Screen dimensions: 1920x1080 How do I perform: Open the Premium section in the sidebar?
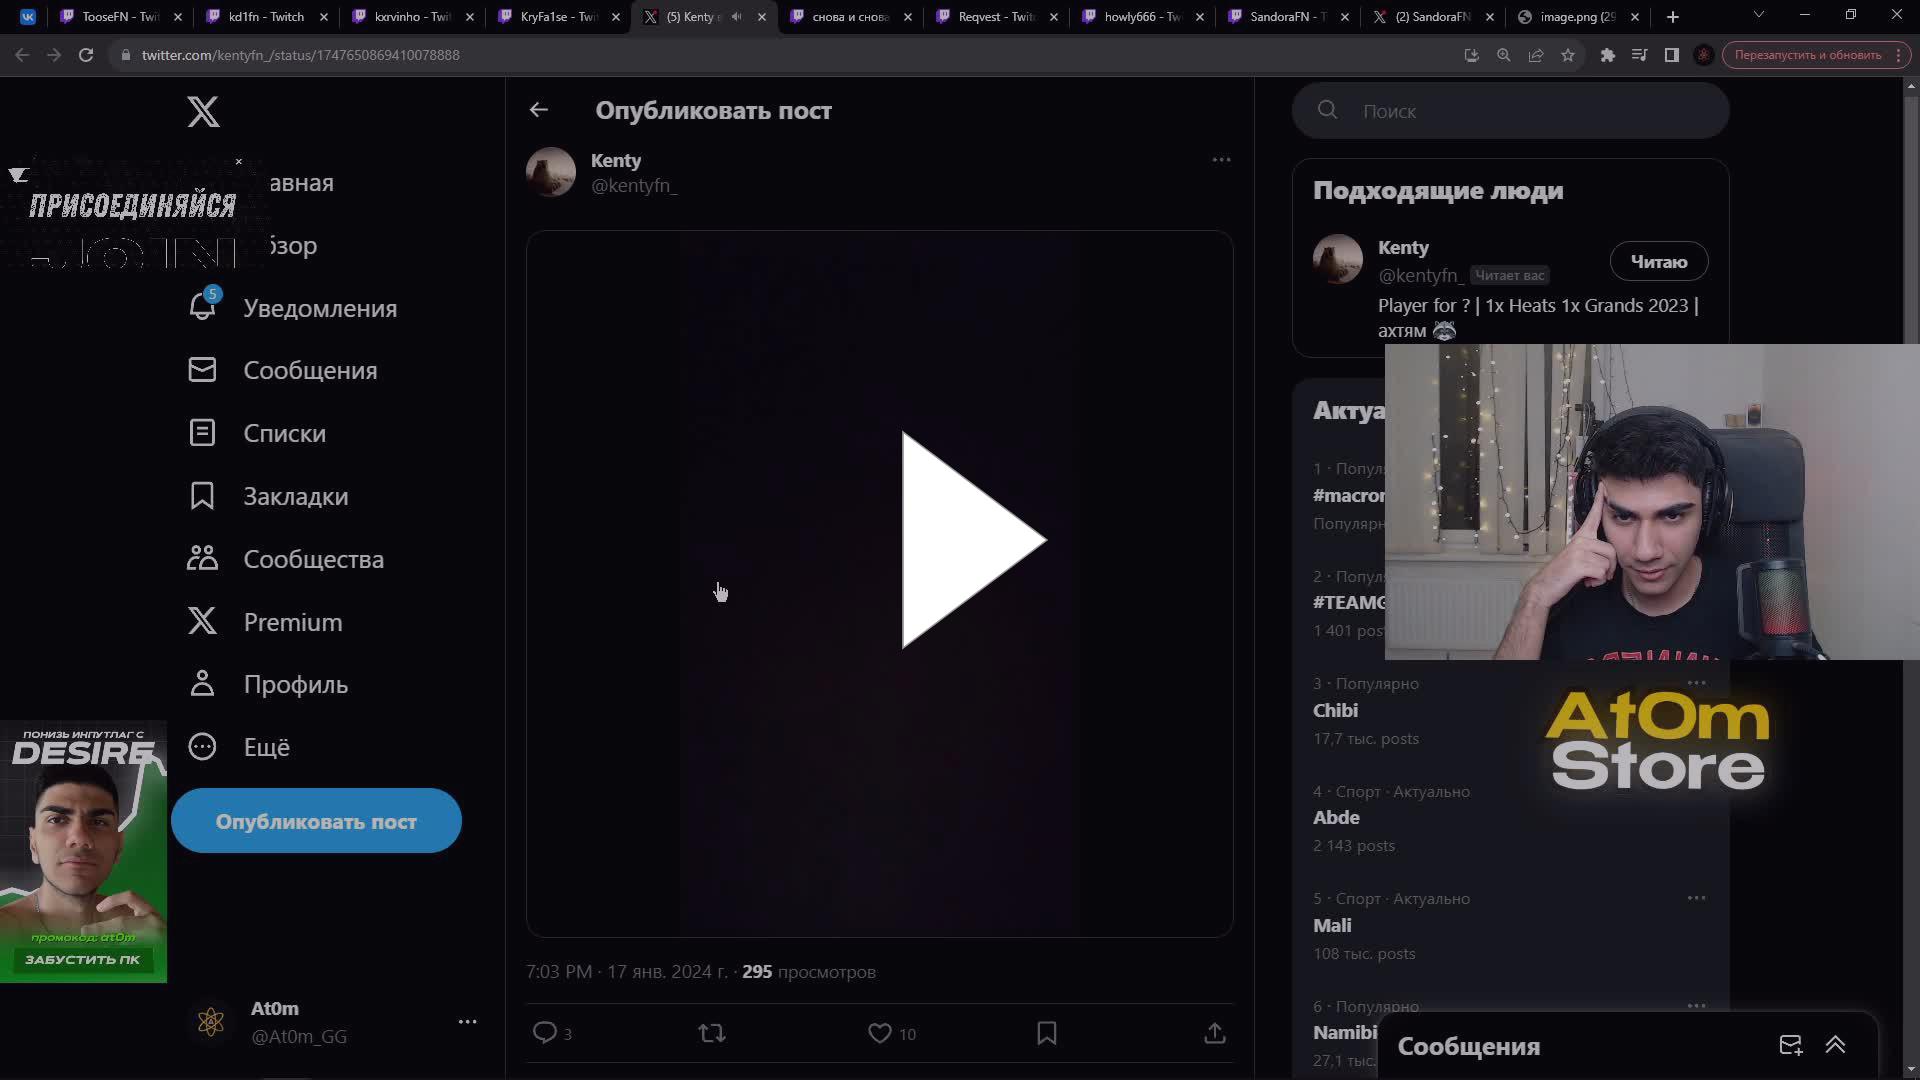pyautogui.click(x=291, y=621)
